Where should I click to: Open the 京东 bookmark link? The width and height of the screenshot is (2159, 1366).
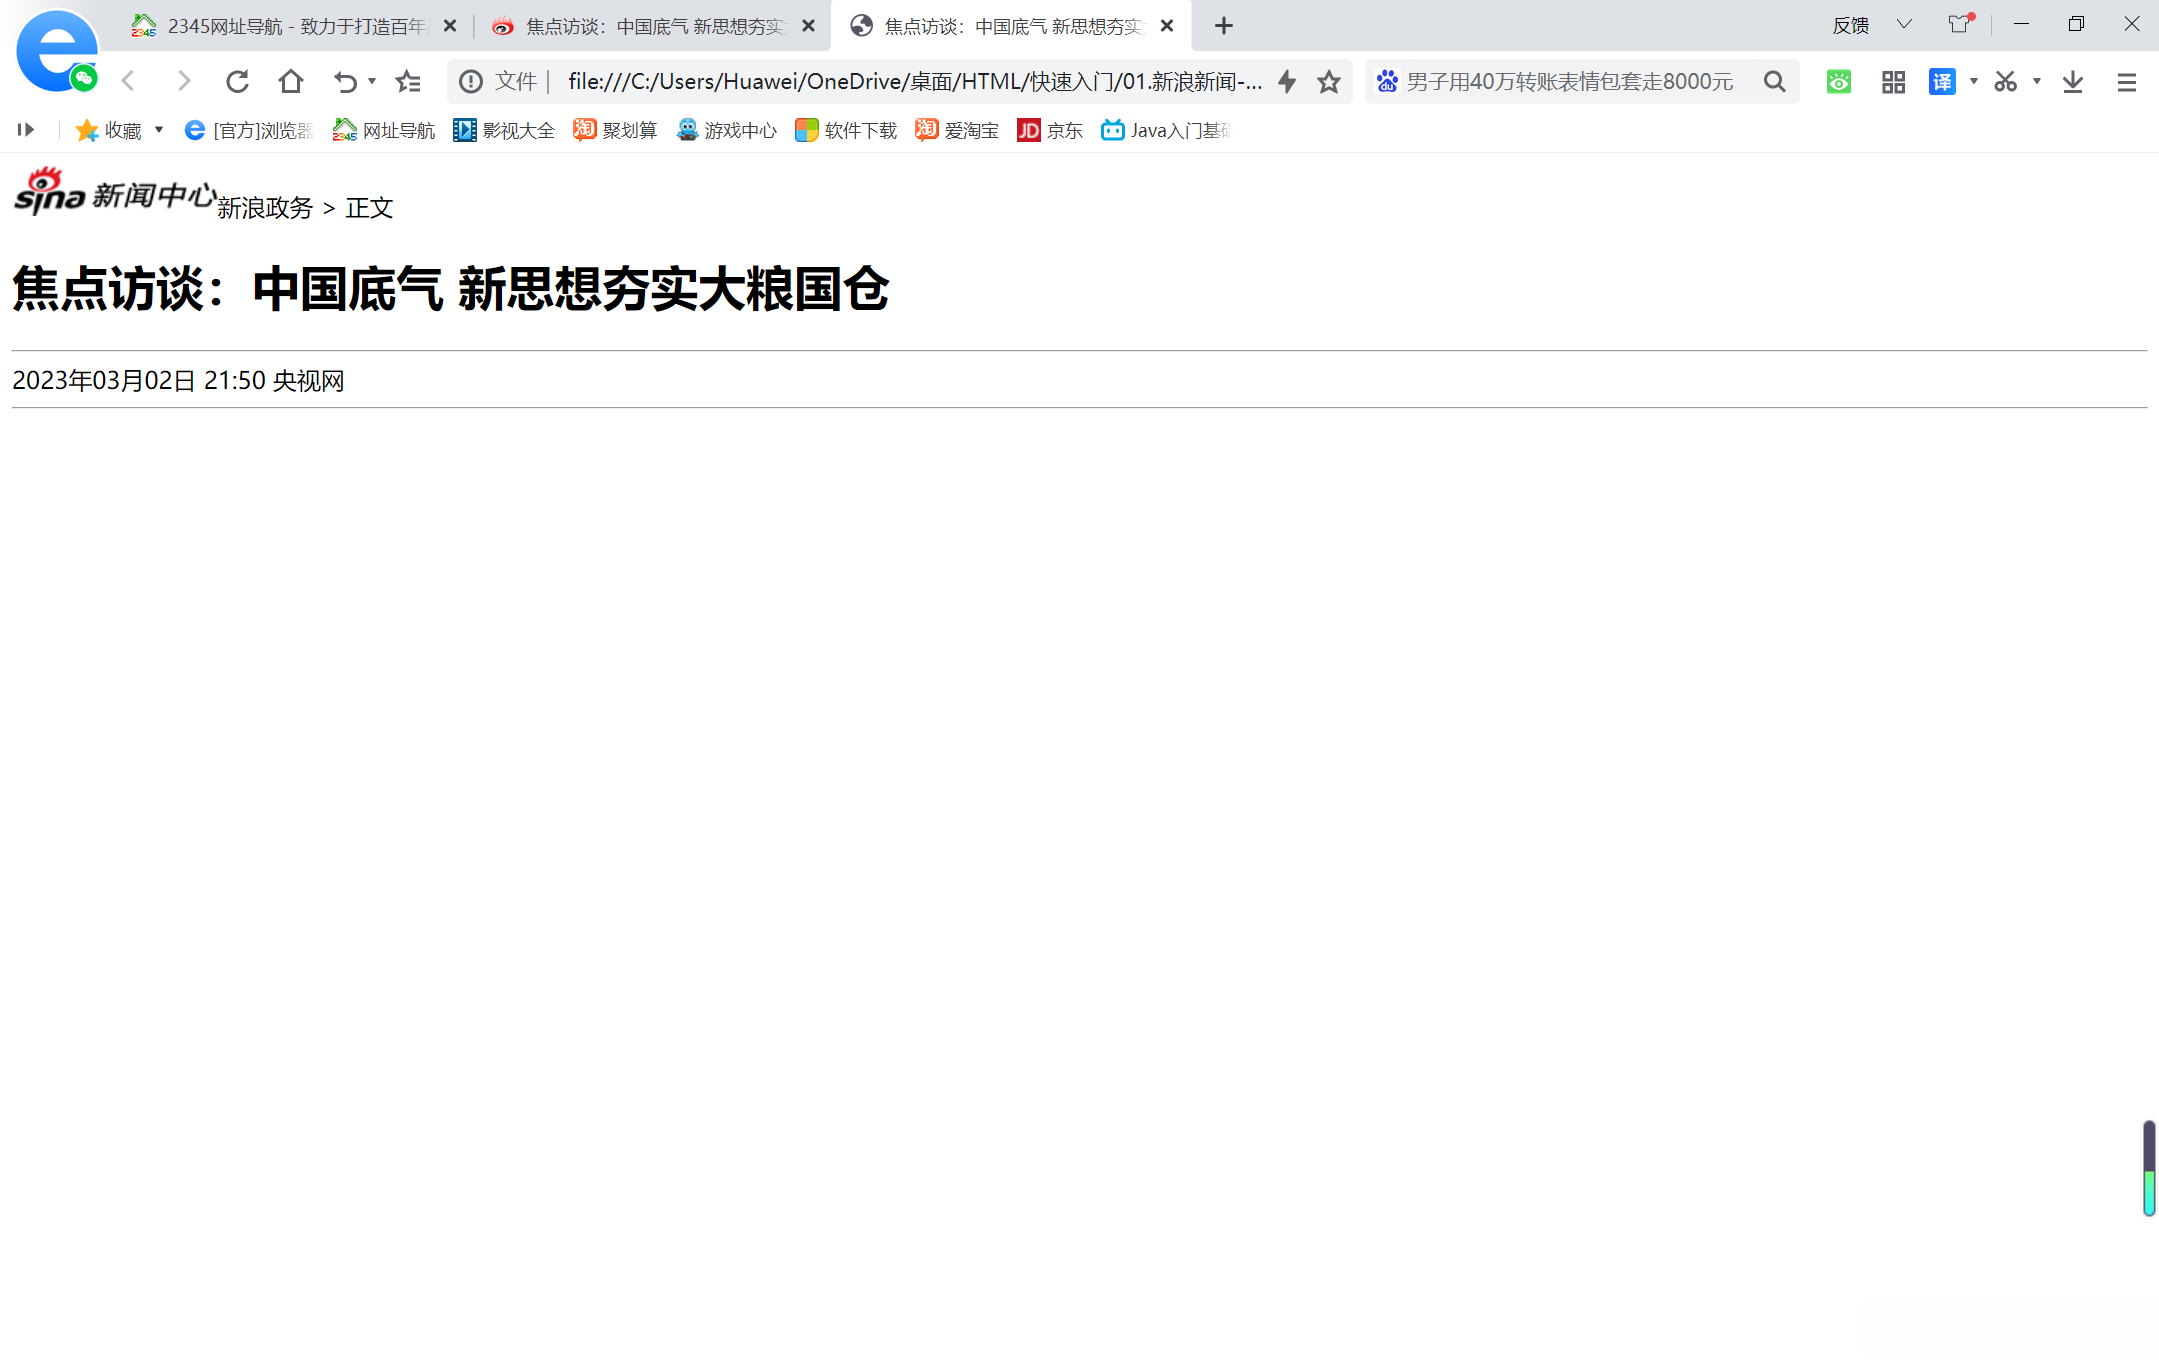[x=1050, y=130]
